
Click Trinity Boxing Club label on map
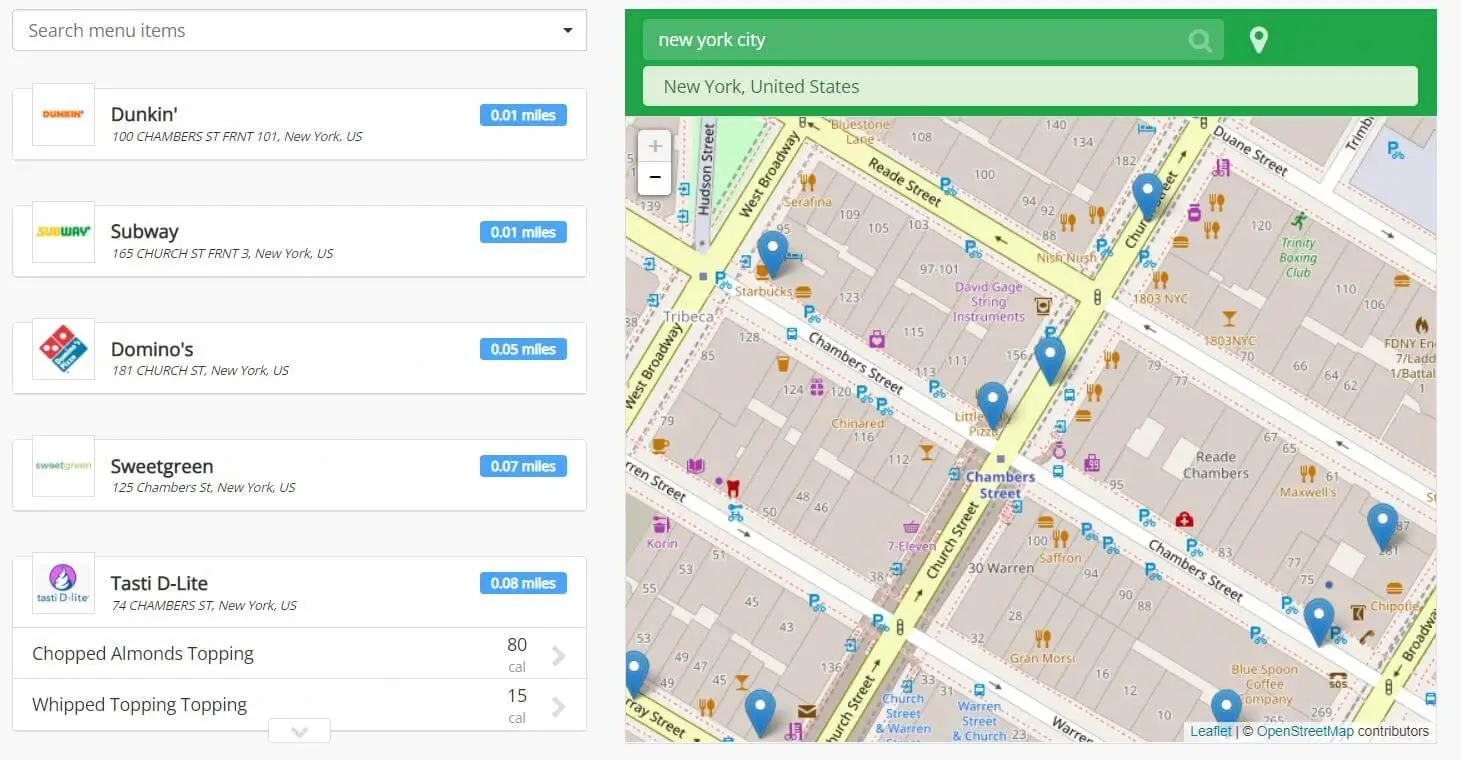click(1298, 257)
